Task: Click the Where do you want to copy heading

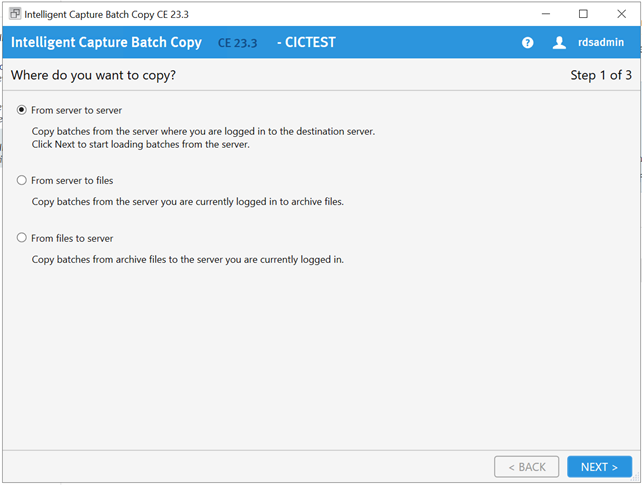Action: 93,75
